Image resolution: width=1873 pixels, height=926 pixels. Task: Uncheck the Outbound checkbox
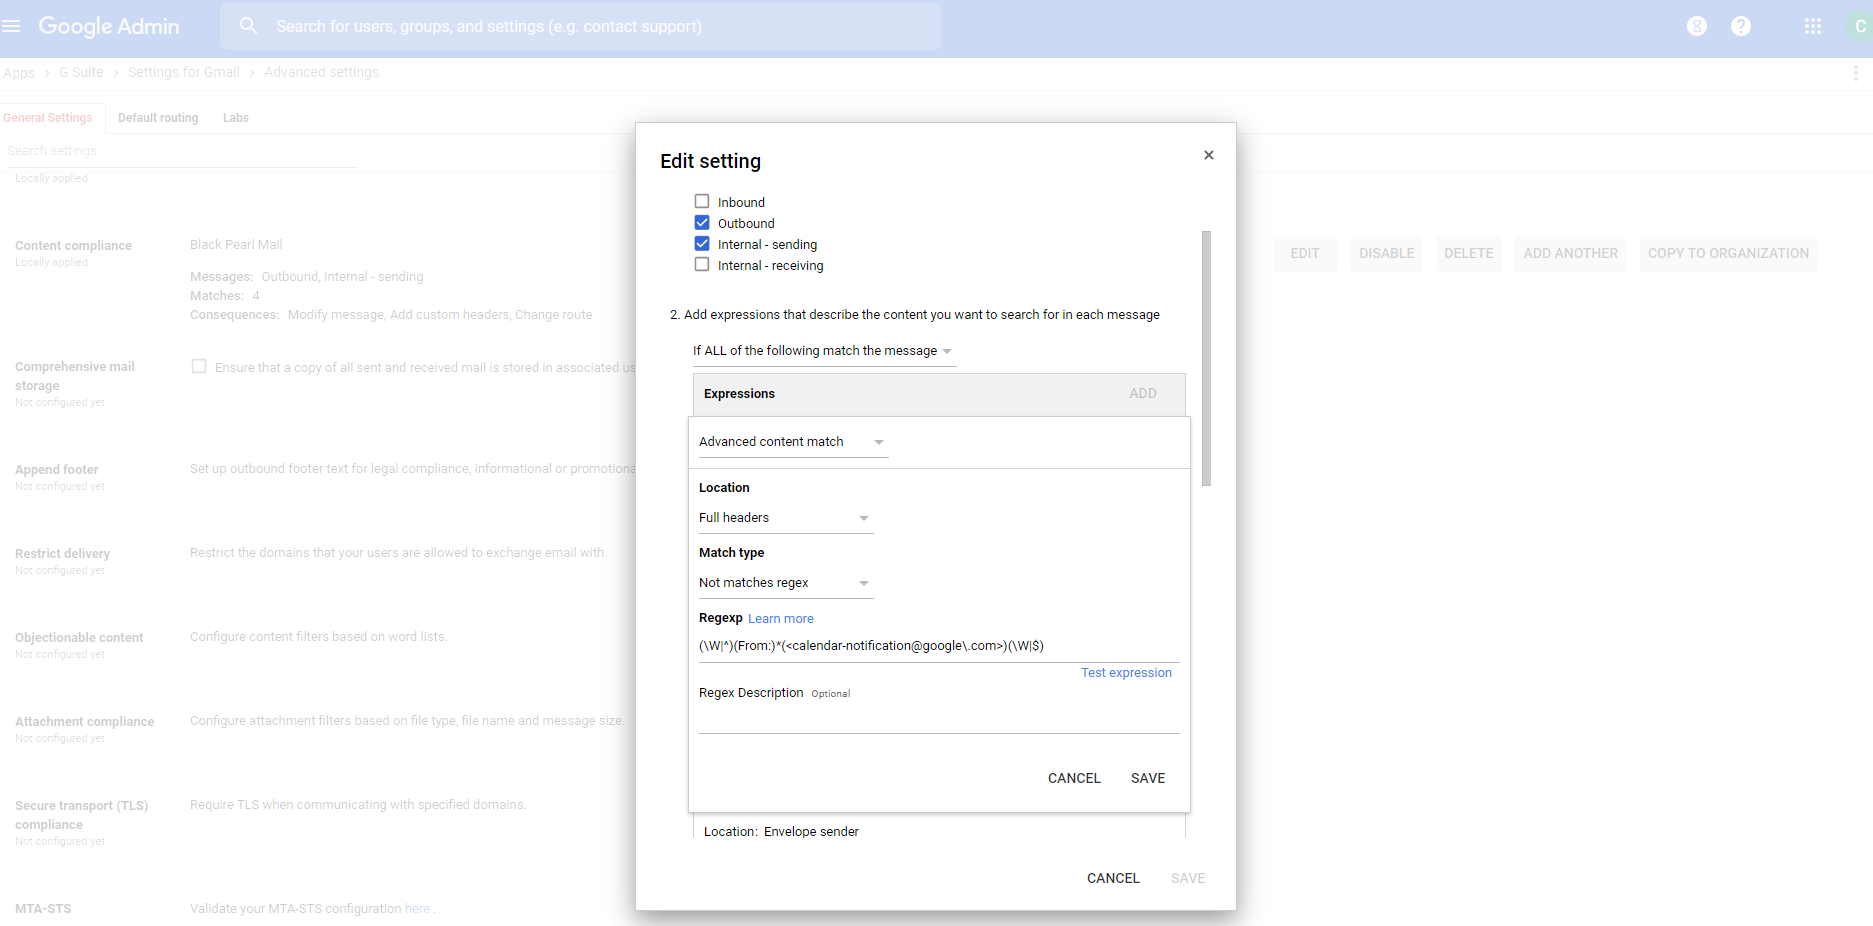click(x=702, y=223)
